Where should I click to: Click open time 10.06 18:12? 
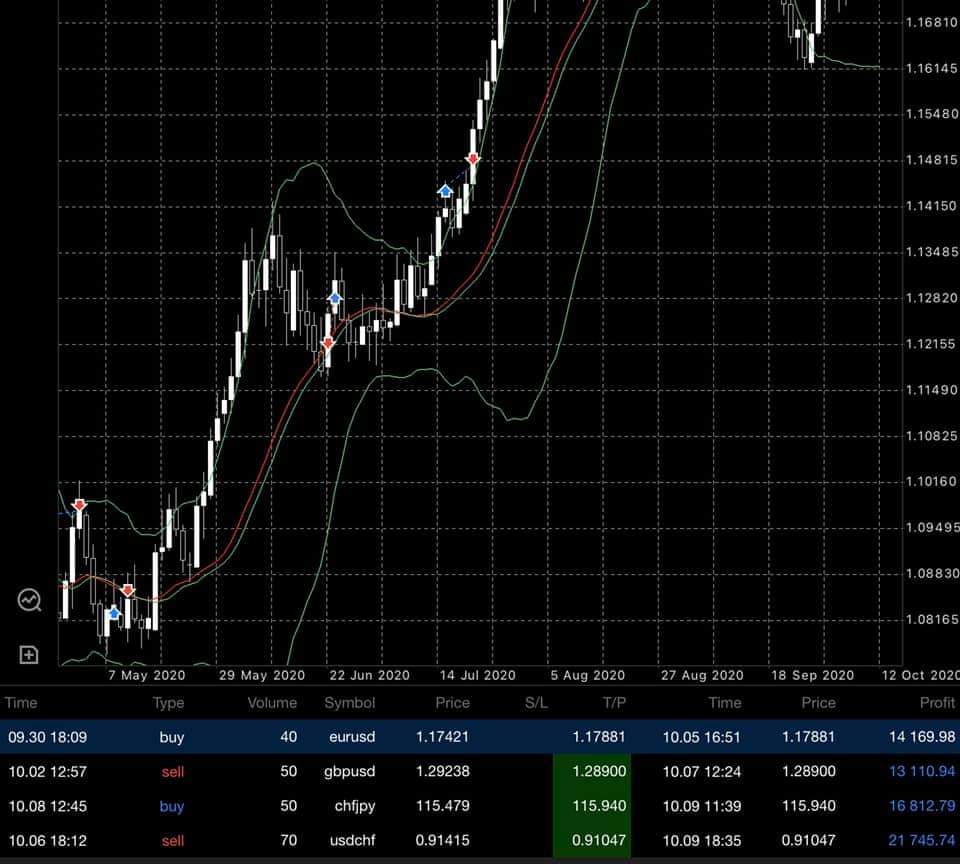(47, 840)
